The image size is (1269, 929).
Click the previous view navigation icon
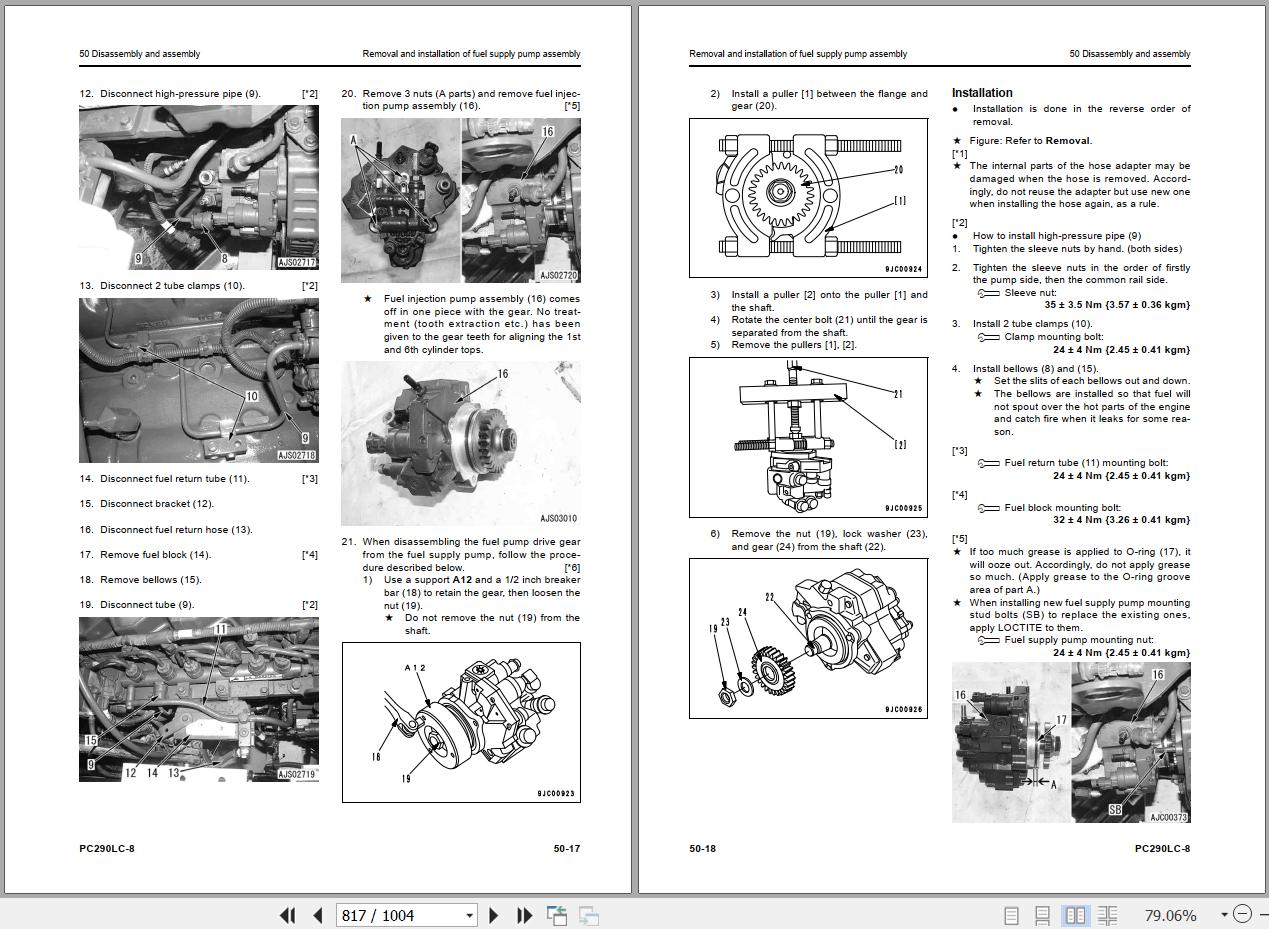pos(556,915)
